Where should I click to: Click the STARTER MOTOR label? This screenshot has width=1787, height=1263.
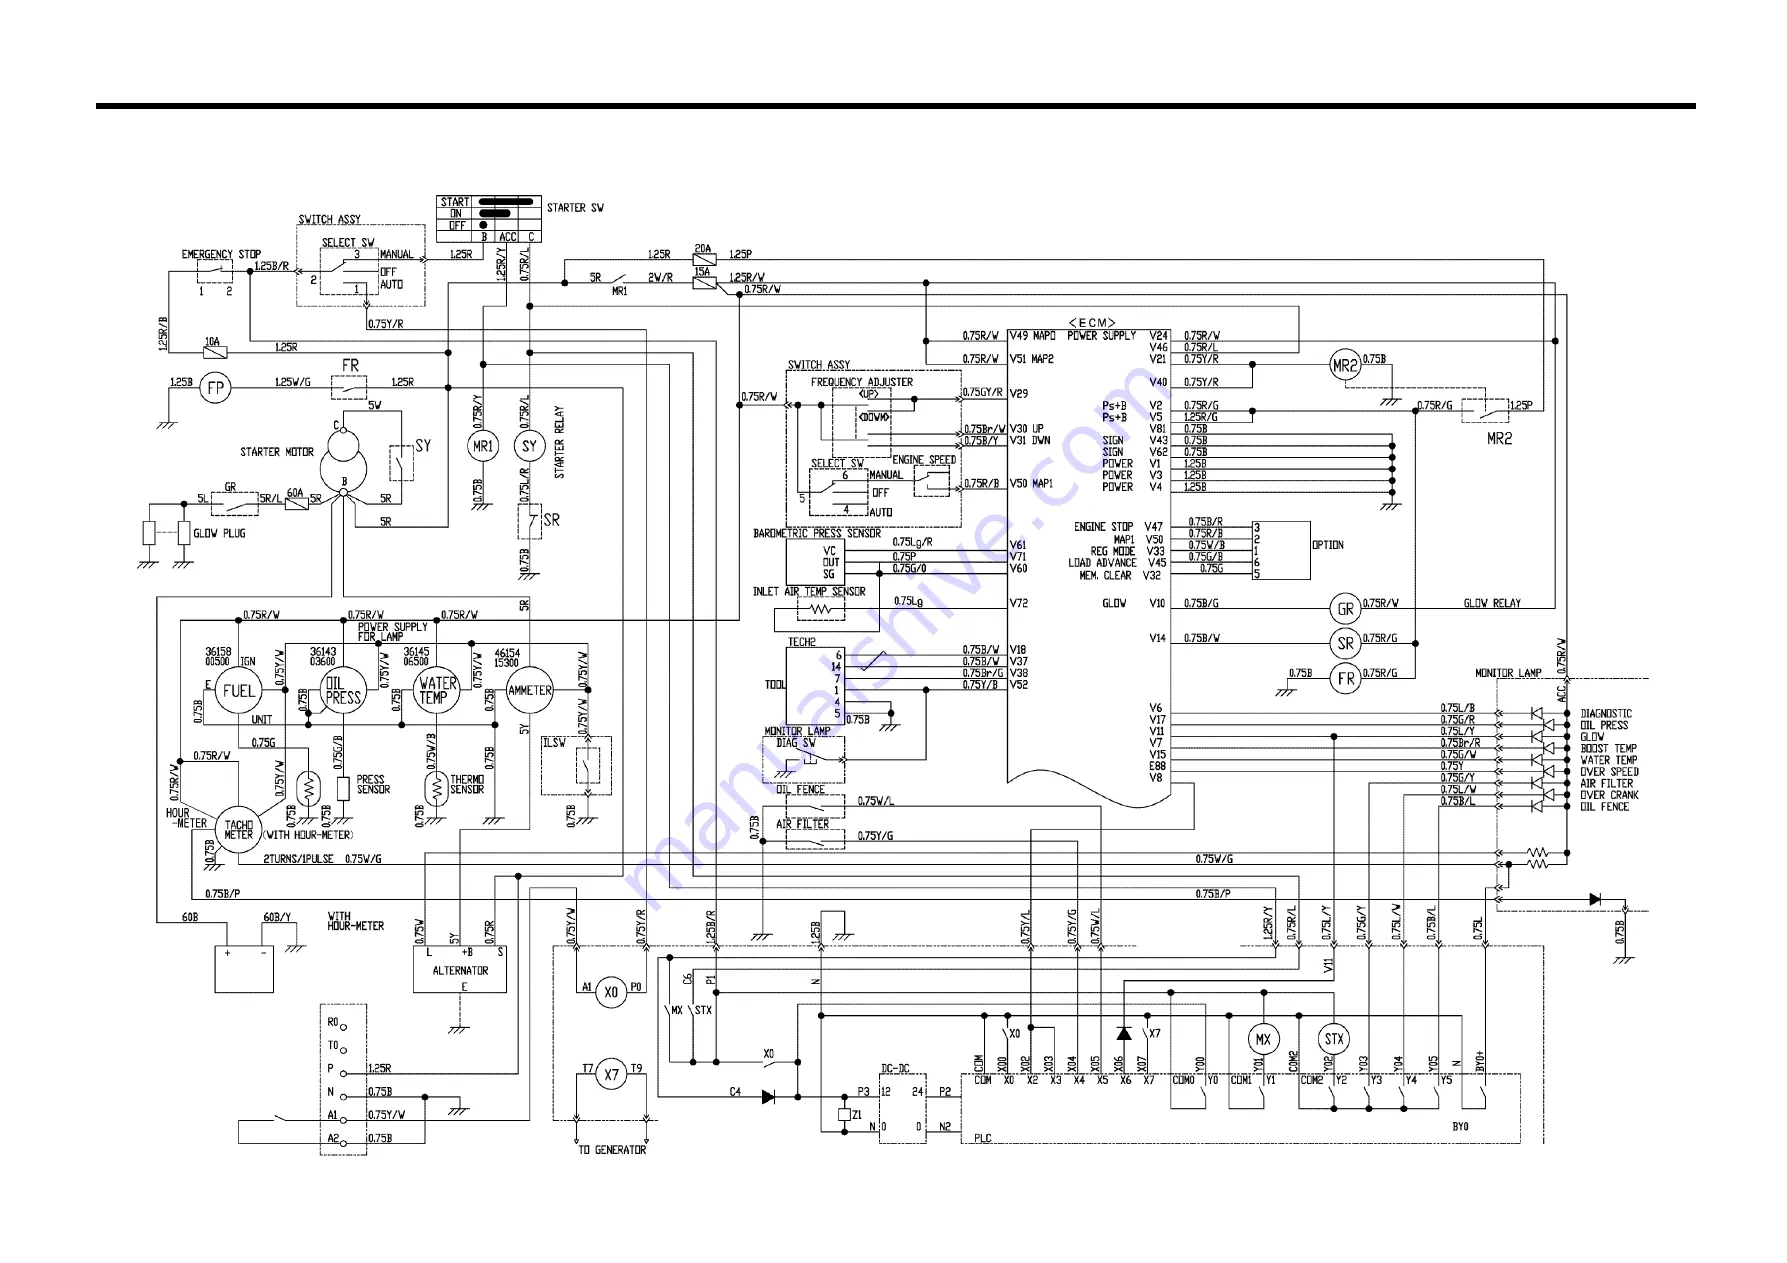pyautogui.click(x=277, y=452)
